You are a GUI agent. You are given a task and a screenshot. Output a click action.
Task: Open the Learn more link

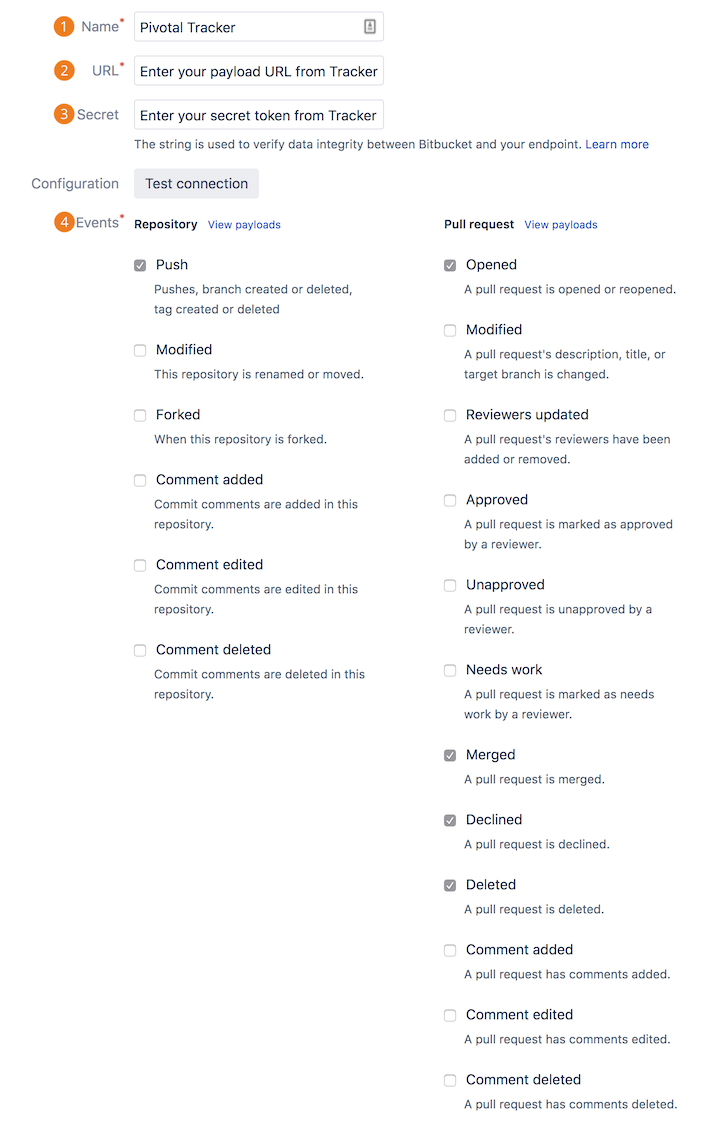617,144
